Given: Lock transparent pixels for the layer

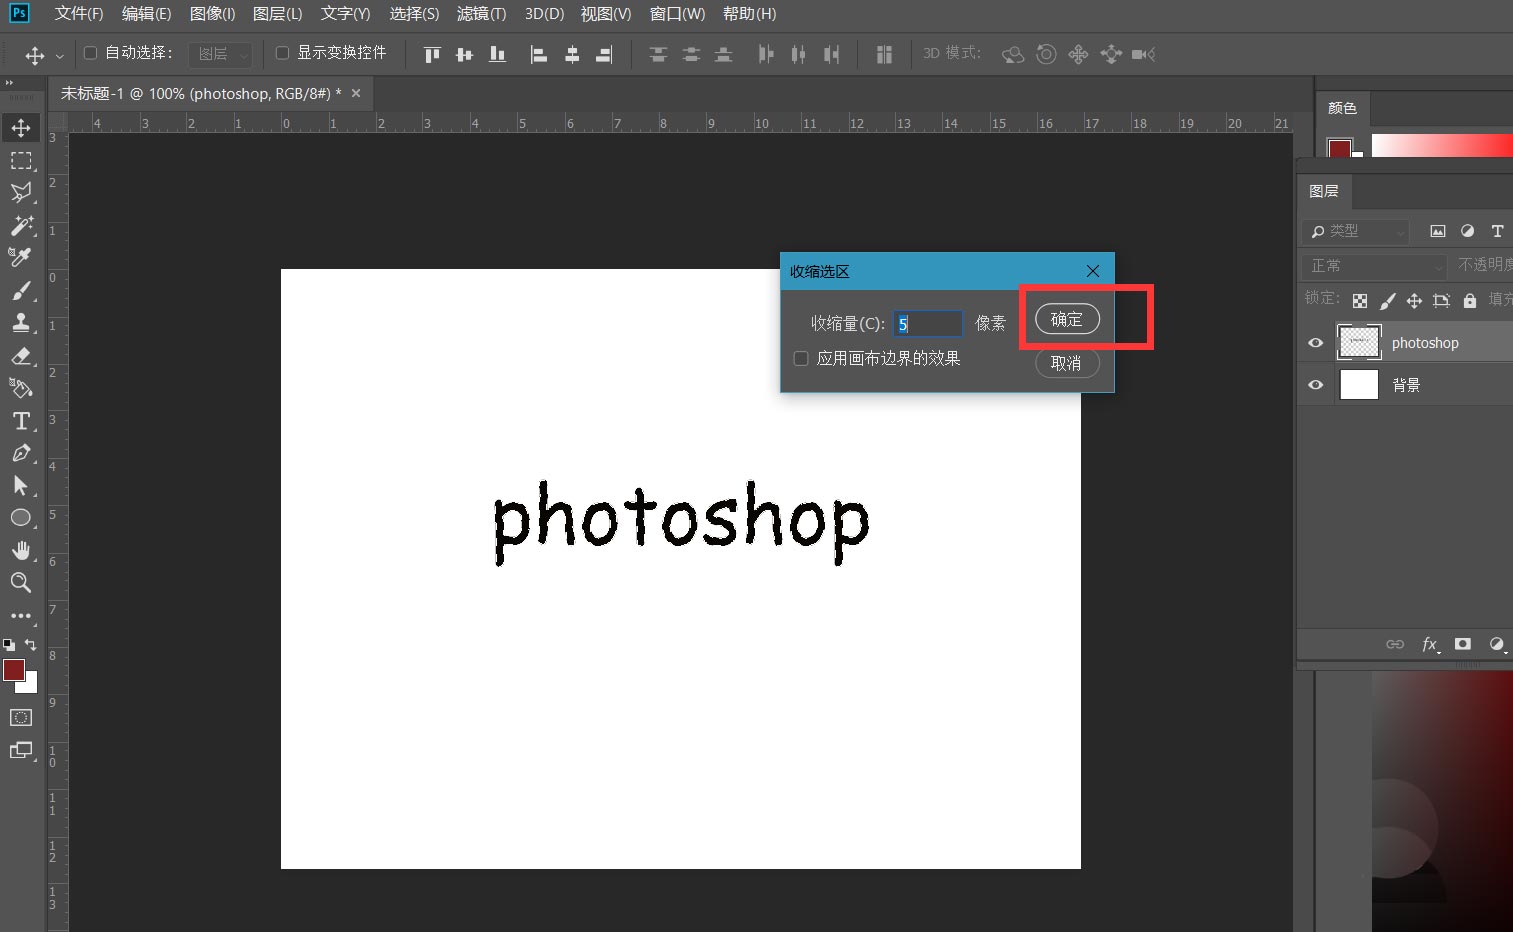Looking at the screenshot, I should click(x=1360, y=300).
